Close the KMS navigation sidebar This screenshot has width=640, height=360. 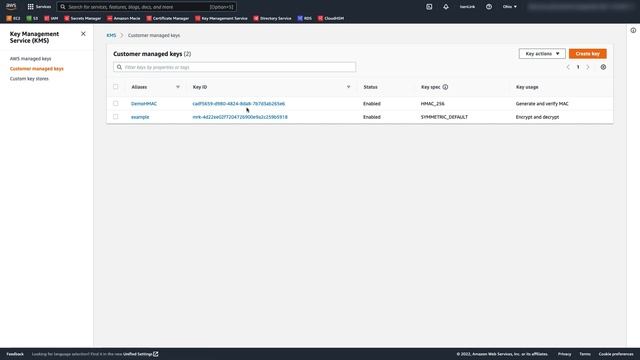click(83, 34)
